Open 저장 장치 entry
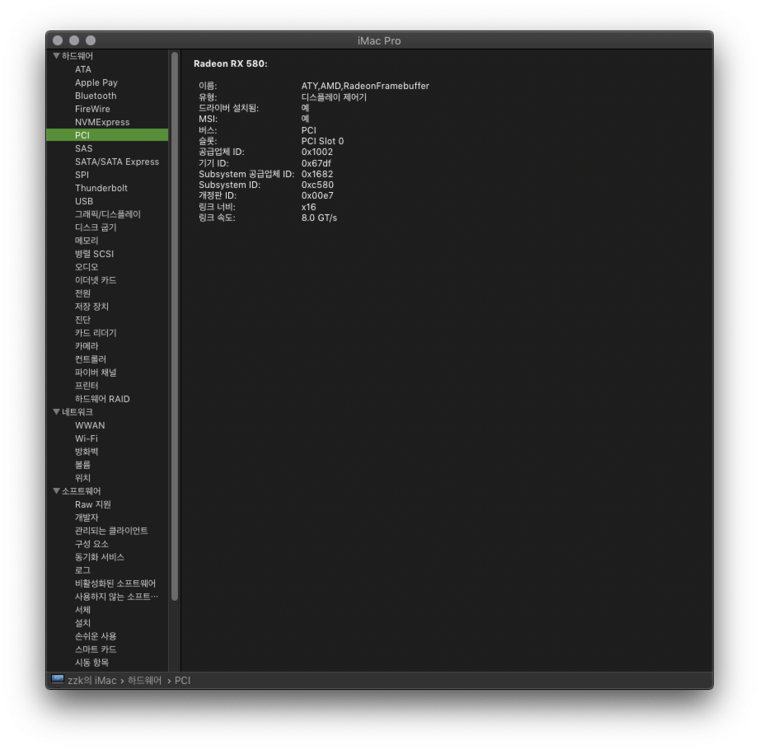 point(91,306)
